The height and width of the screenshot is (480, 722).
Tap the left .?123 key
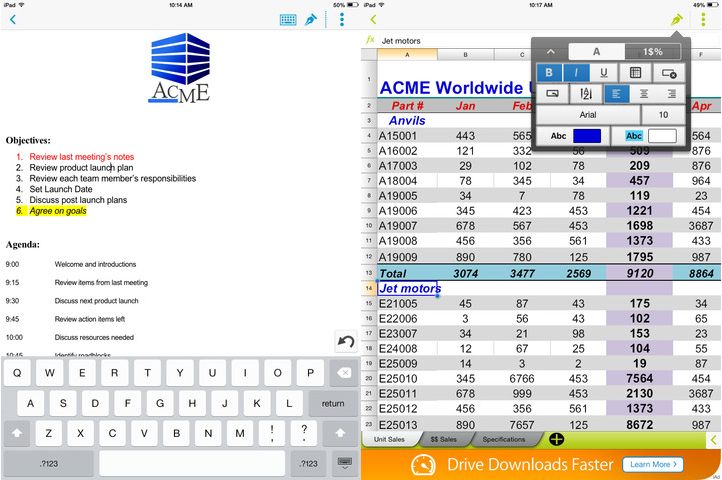48,463
